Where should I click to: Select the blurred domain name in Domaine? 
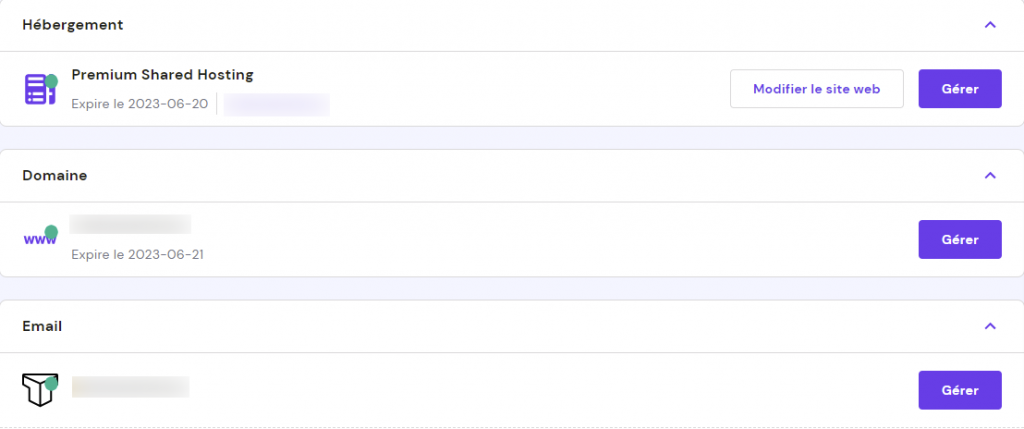[x=131, y=225]
